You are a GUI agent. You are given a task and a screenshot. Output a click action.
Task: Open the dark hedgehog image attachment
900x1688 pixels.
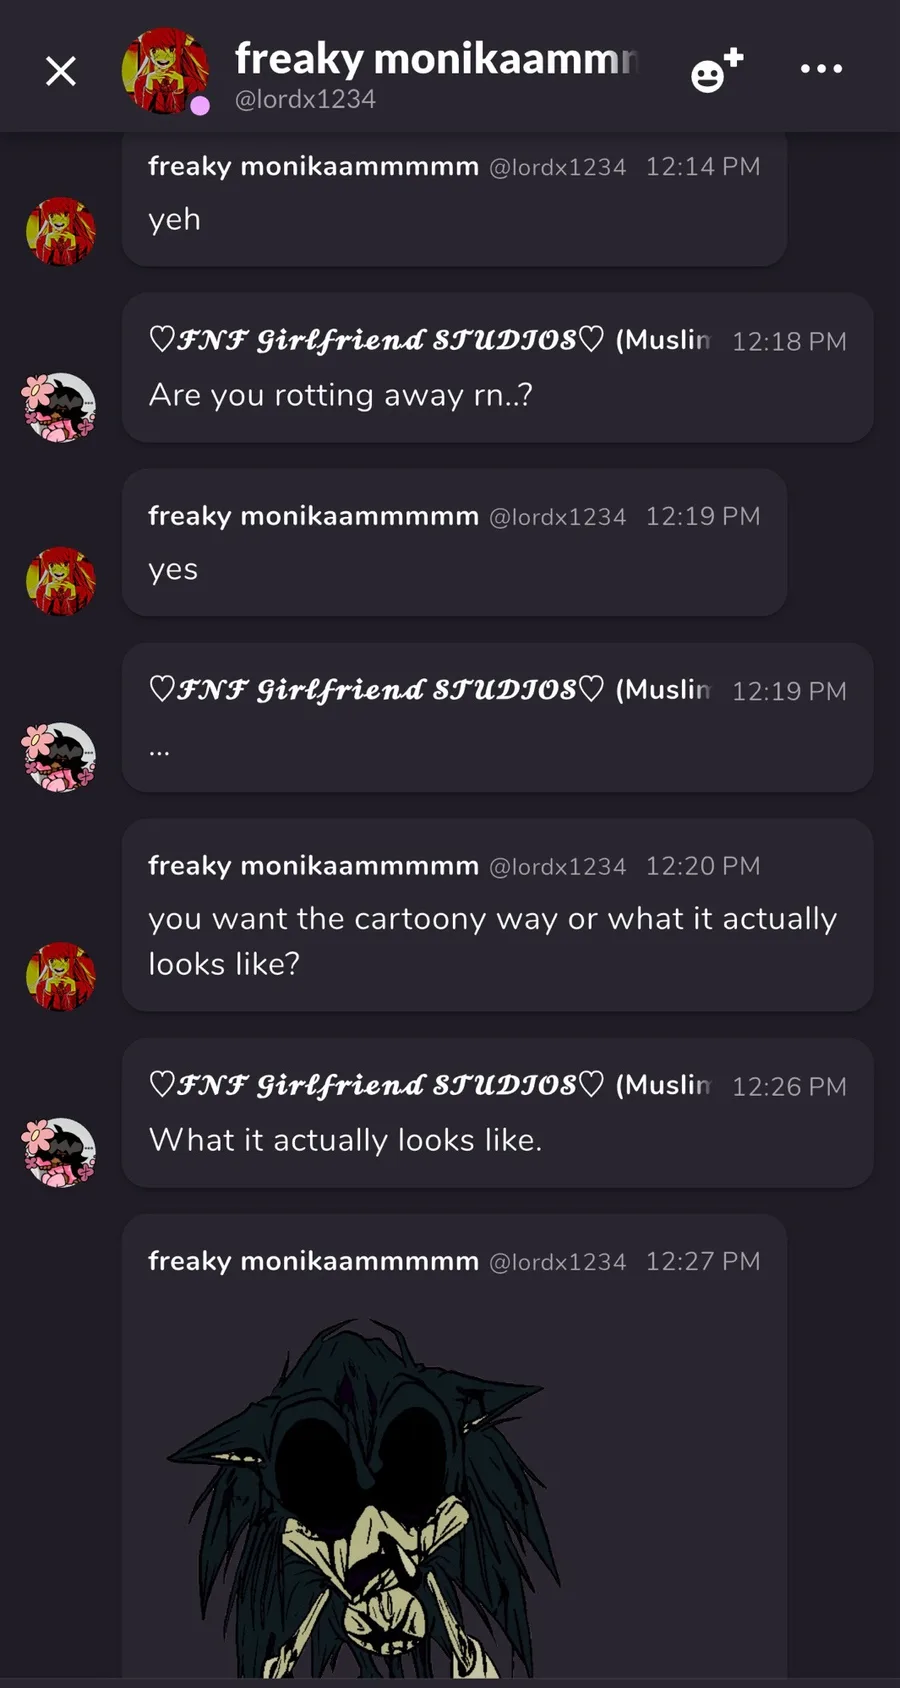click(362, 1495)
